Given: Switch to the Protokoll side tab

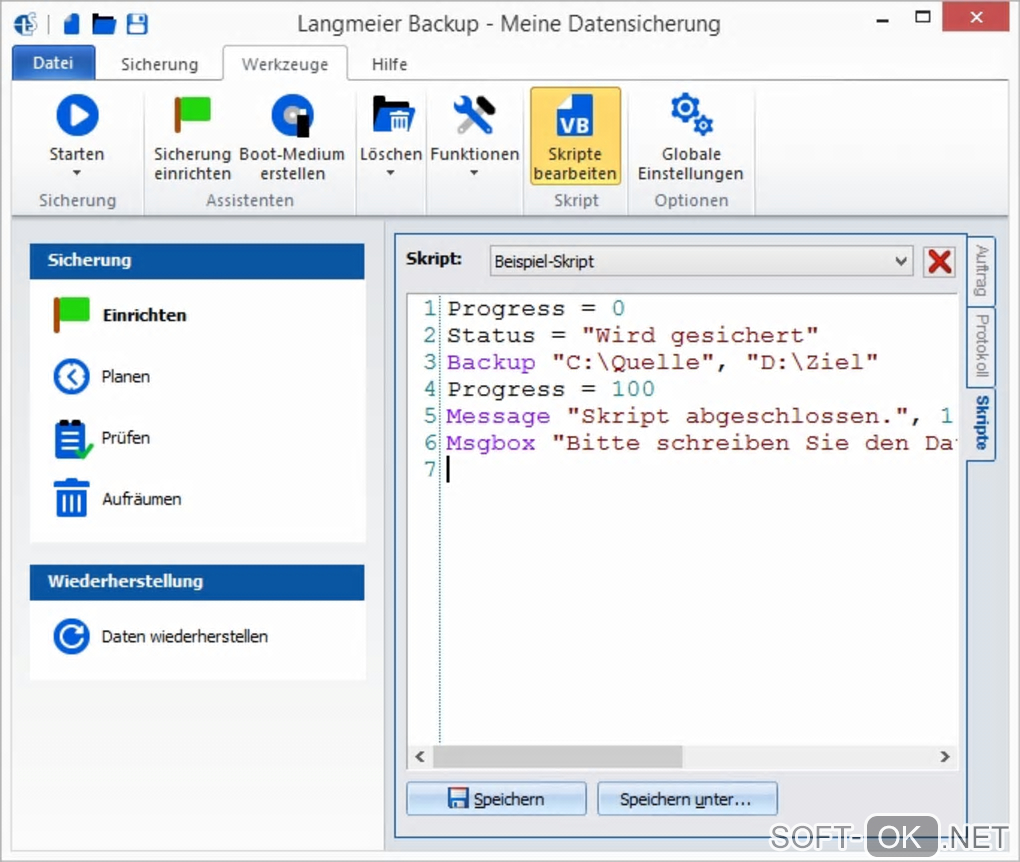Looking at the screenshot, I should [x=982, y=348].
